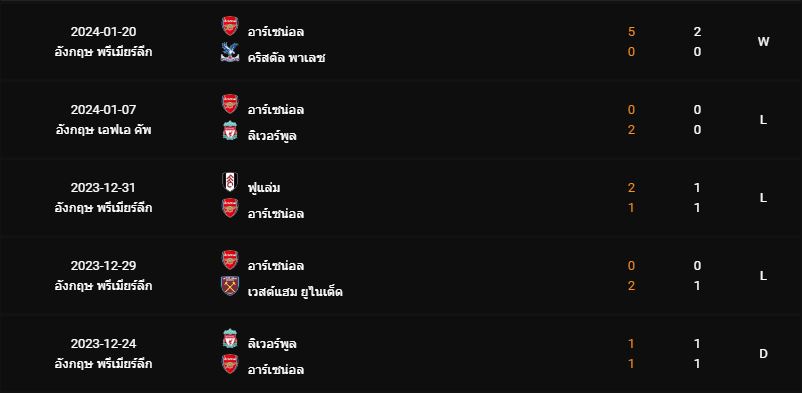Image resolution: width=802 pixels, height=393 pixels.
Task: Click the Fulham club crest
Action: pyautogui.click(x=230, y=182)
